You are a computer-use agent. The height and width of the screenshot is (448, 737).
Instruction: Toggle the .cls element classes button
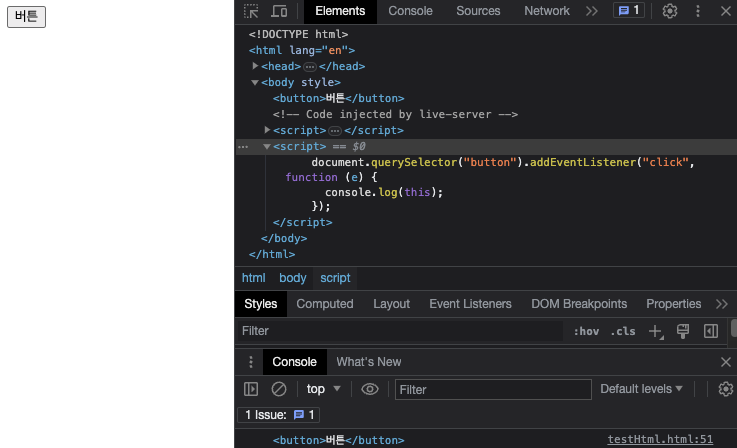click(623, 331)
